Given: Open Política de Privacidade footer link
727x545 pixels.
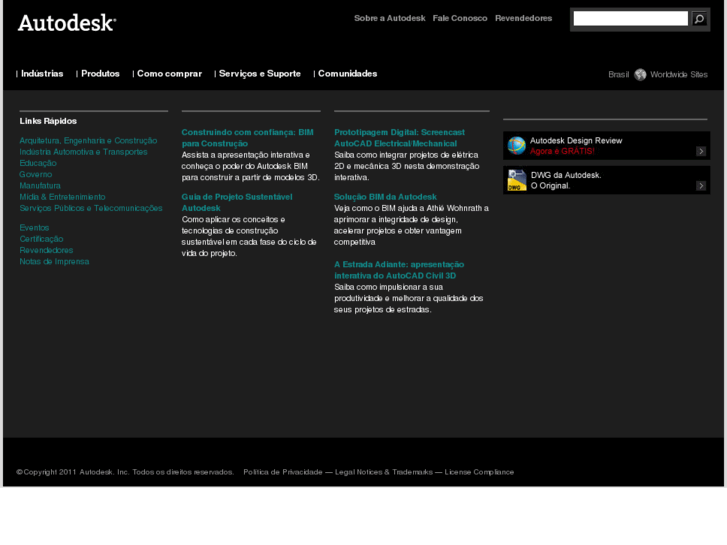Looking at the screenshot, I should tap(283, 472).
